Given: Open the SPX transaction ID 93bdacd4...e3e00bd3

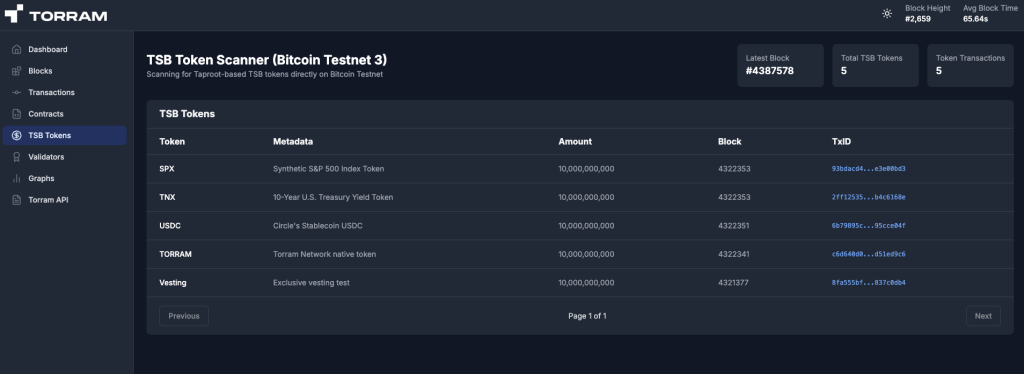Looking at the screenshot, I should 868,169.
